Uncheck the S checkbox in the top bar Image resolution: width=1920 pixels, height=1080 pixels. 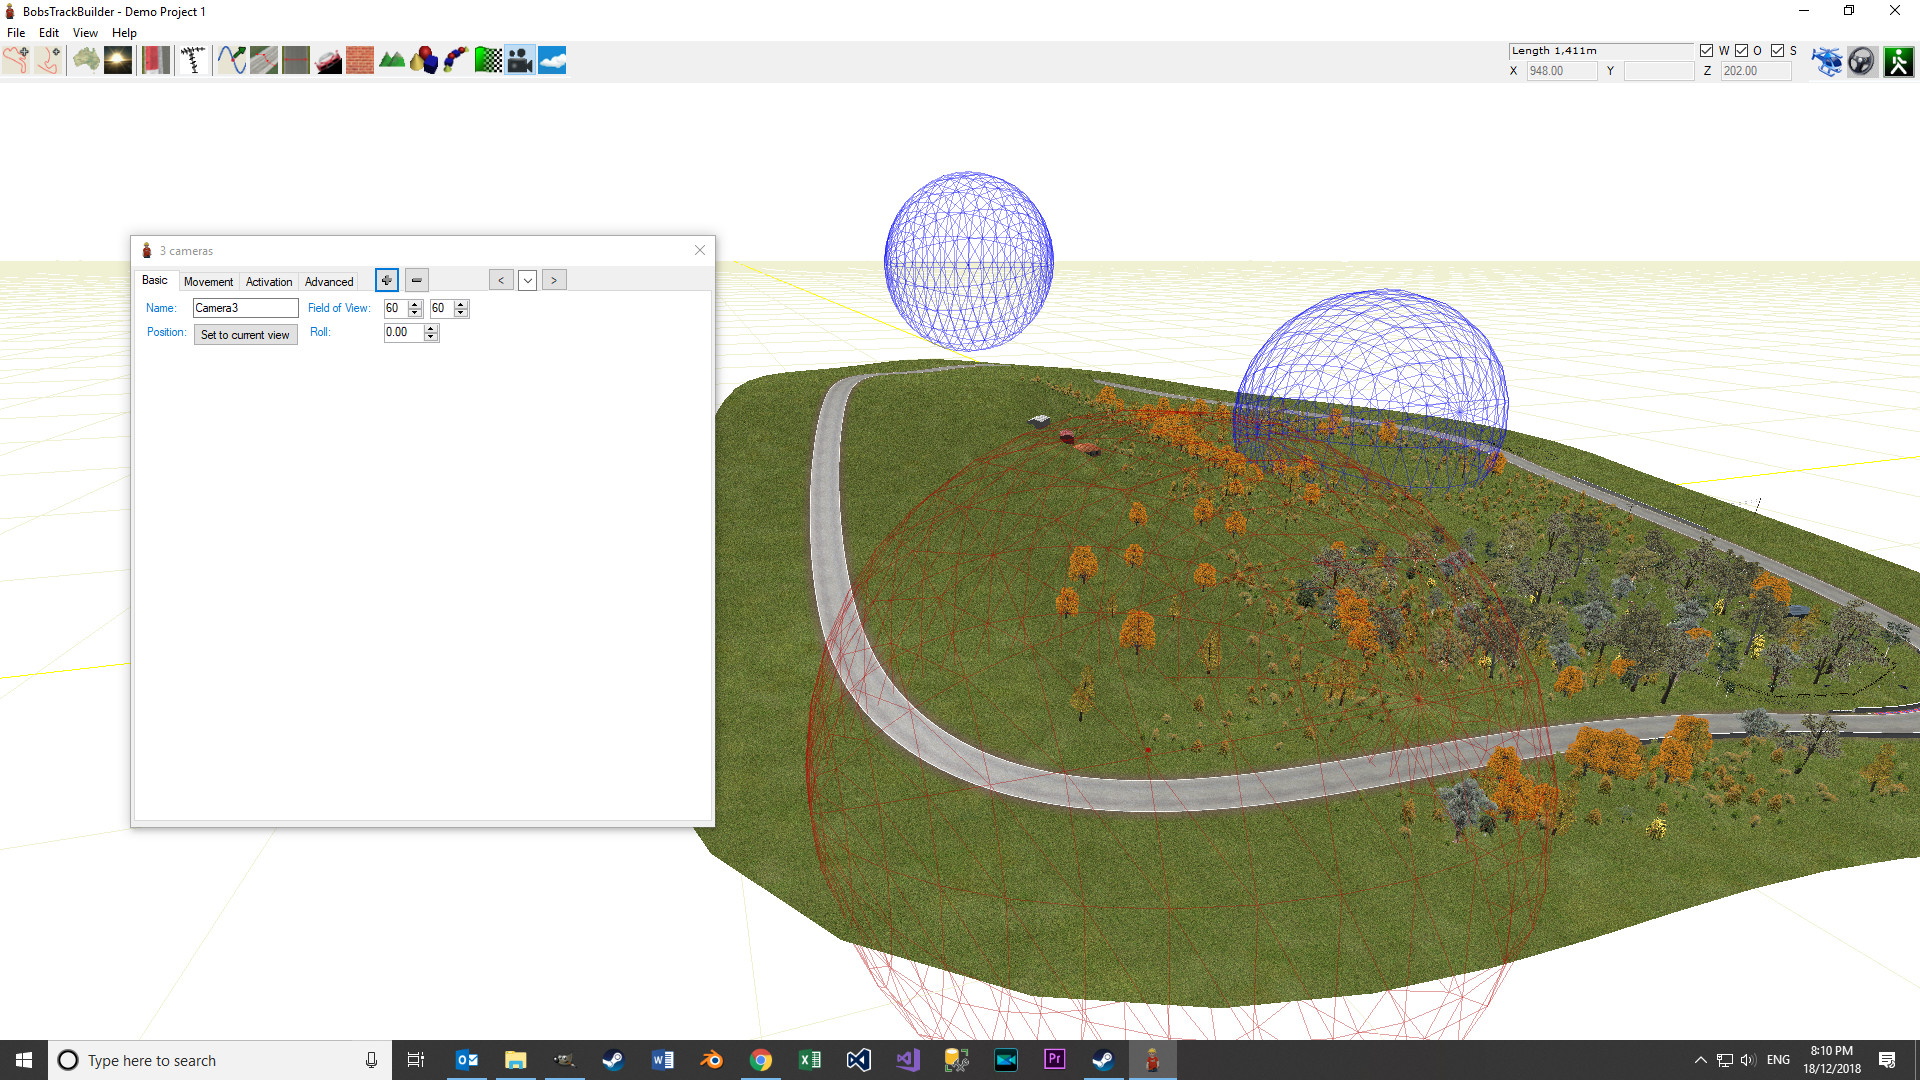coord(1779,50)
